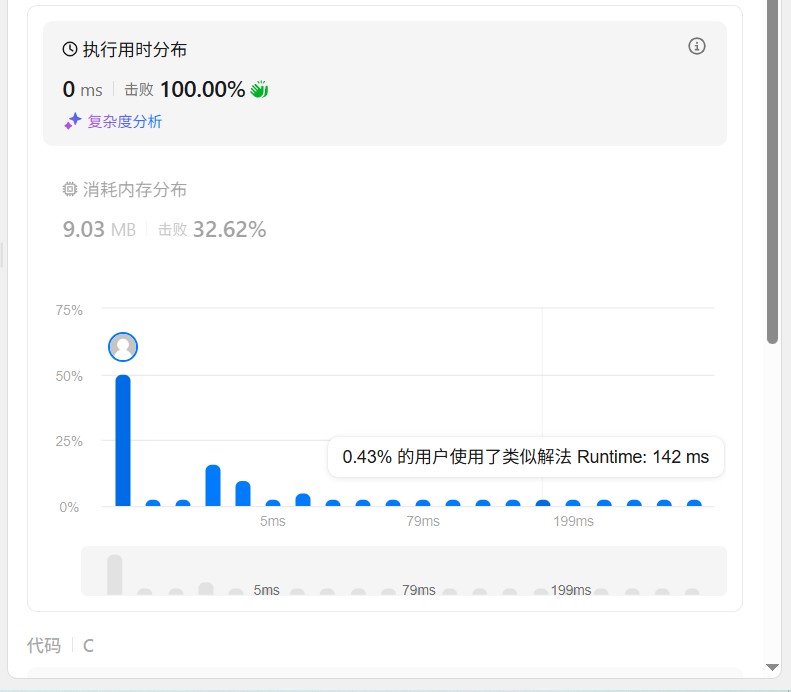Click the tall gray bar in overview strip
The height and width of the screenshot is (692, 791).
point(115,575)
